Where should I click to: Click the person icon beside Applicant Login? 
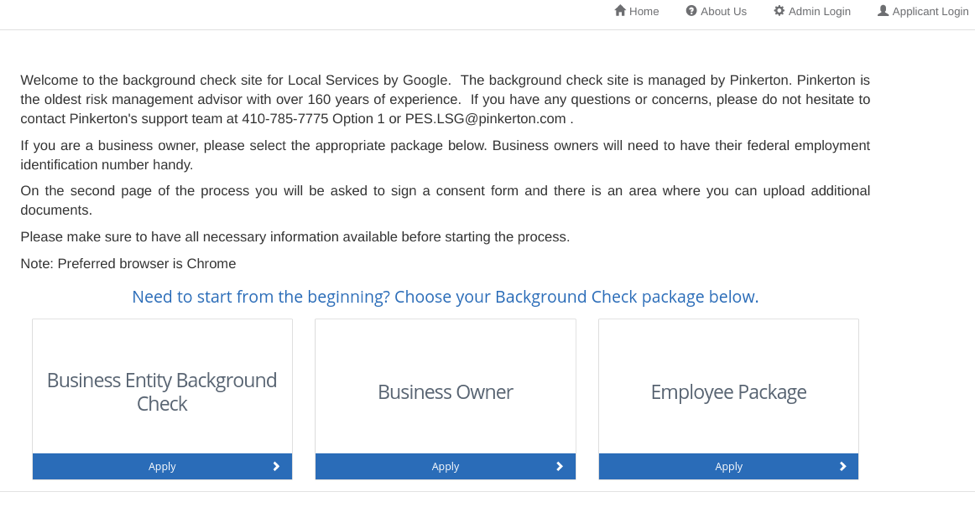(x=883, y=11)
